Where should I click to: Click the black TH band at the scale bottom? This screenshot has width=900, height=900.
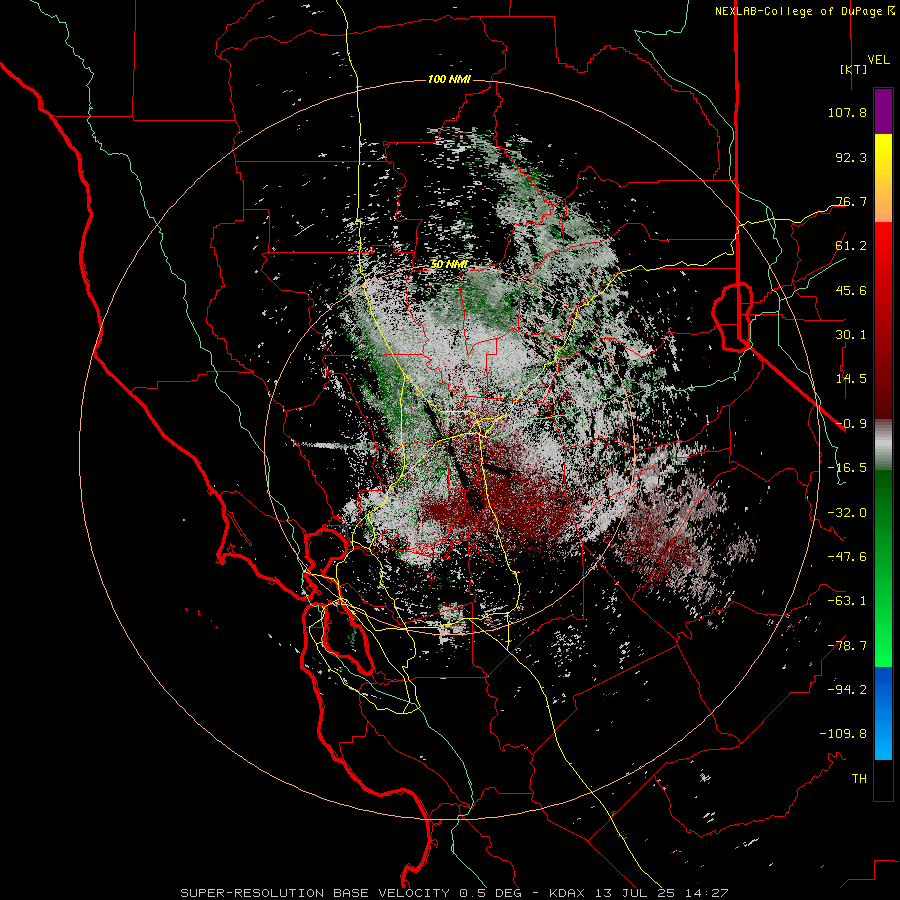[x=883, y=780]
